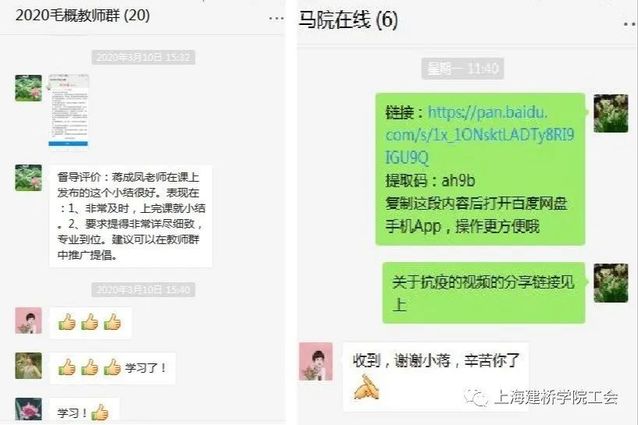Select the three thumbs-up emoji message

pos(90,323)
